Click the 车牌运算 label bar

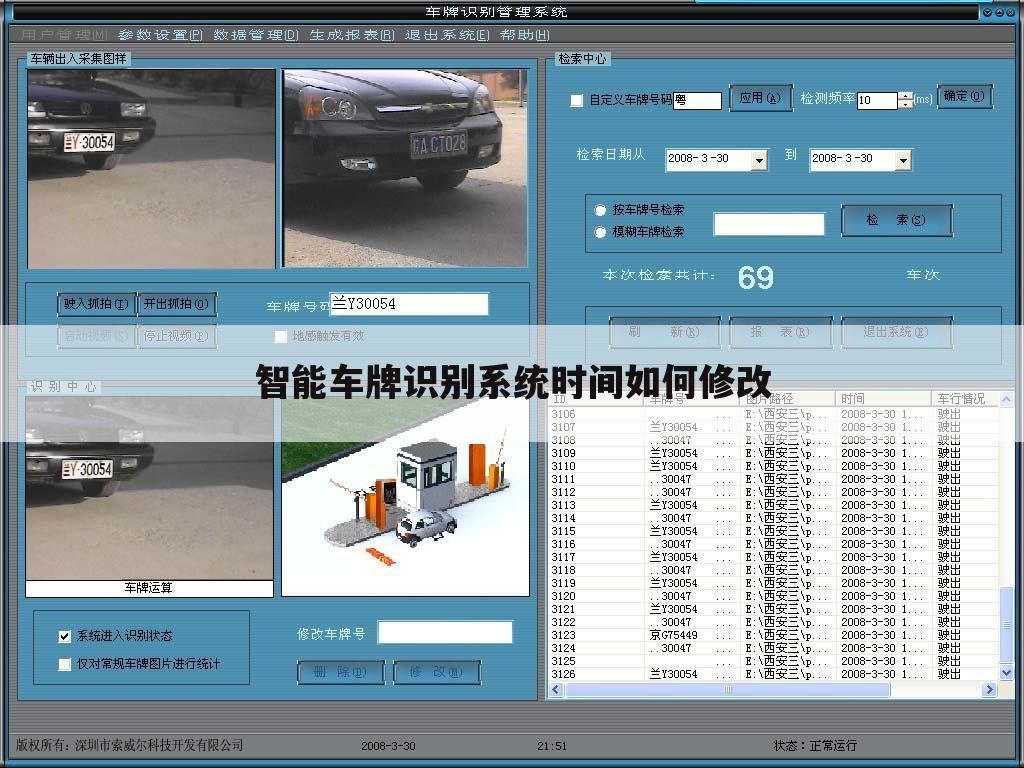(x=149, y=588)
